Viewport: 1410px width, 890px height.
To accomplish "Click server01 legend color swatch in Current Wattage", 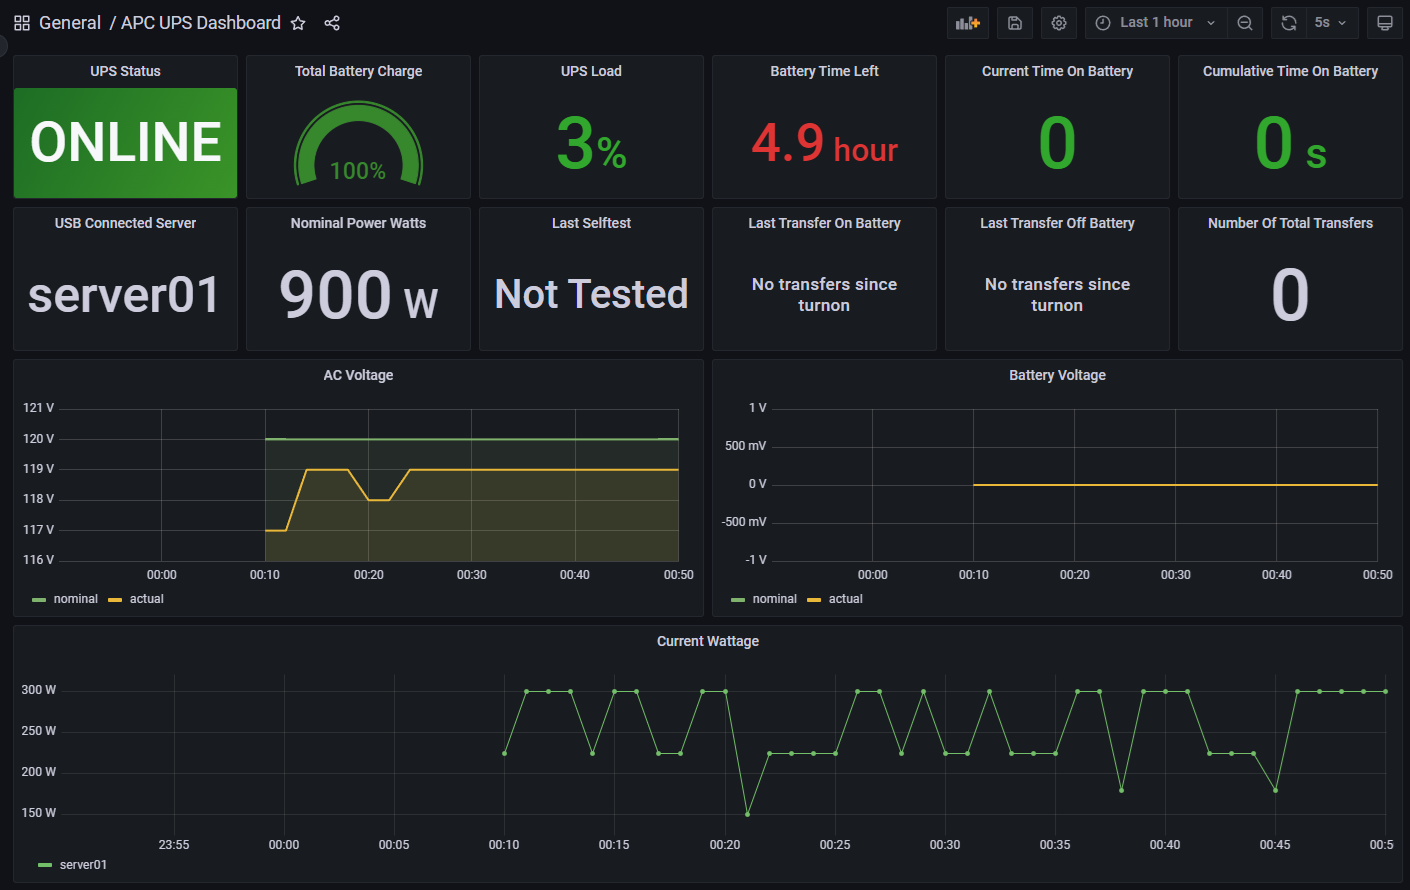I will pyautogui.click(x=44, y=865).
